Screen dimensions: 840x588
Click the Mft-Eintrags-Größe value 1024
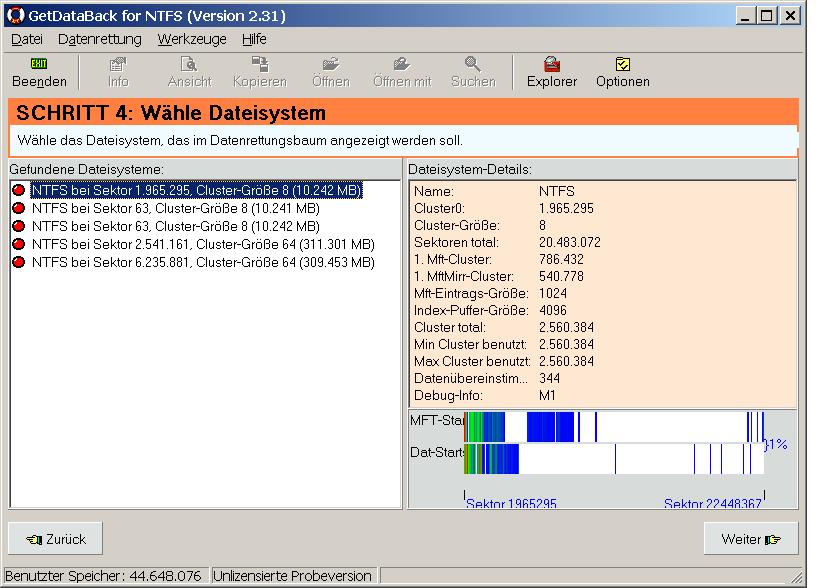[x=553, y=293]
